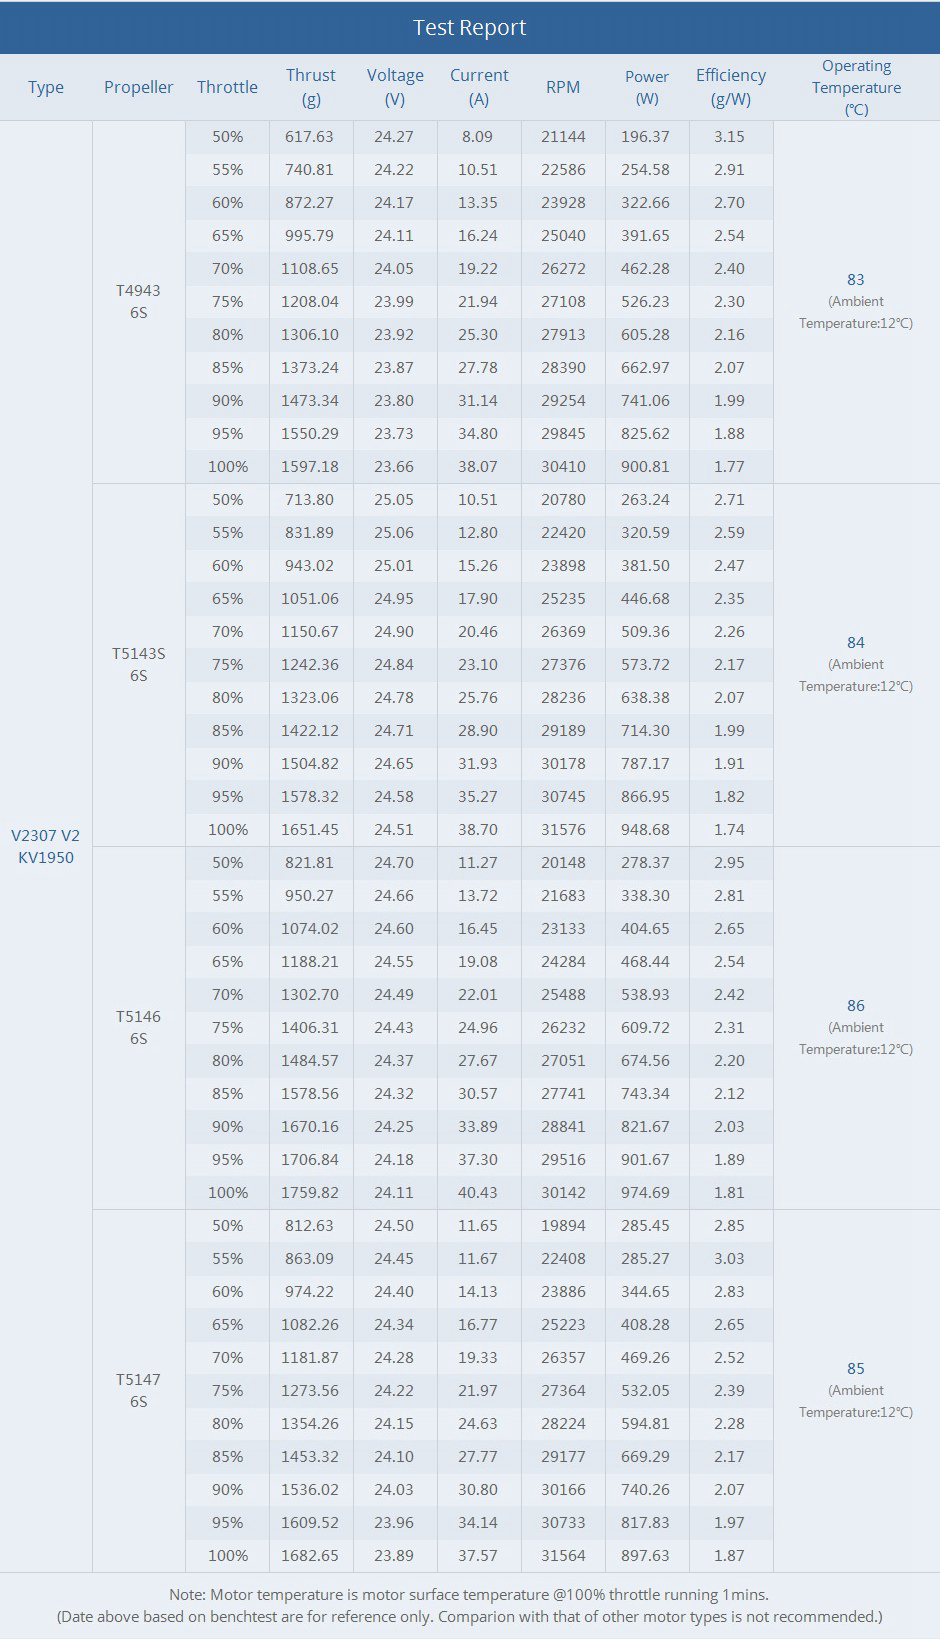Click the 1759.82 thrust value
The image size is (940, 1639).
point(310,1192)
